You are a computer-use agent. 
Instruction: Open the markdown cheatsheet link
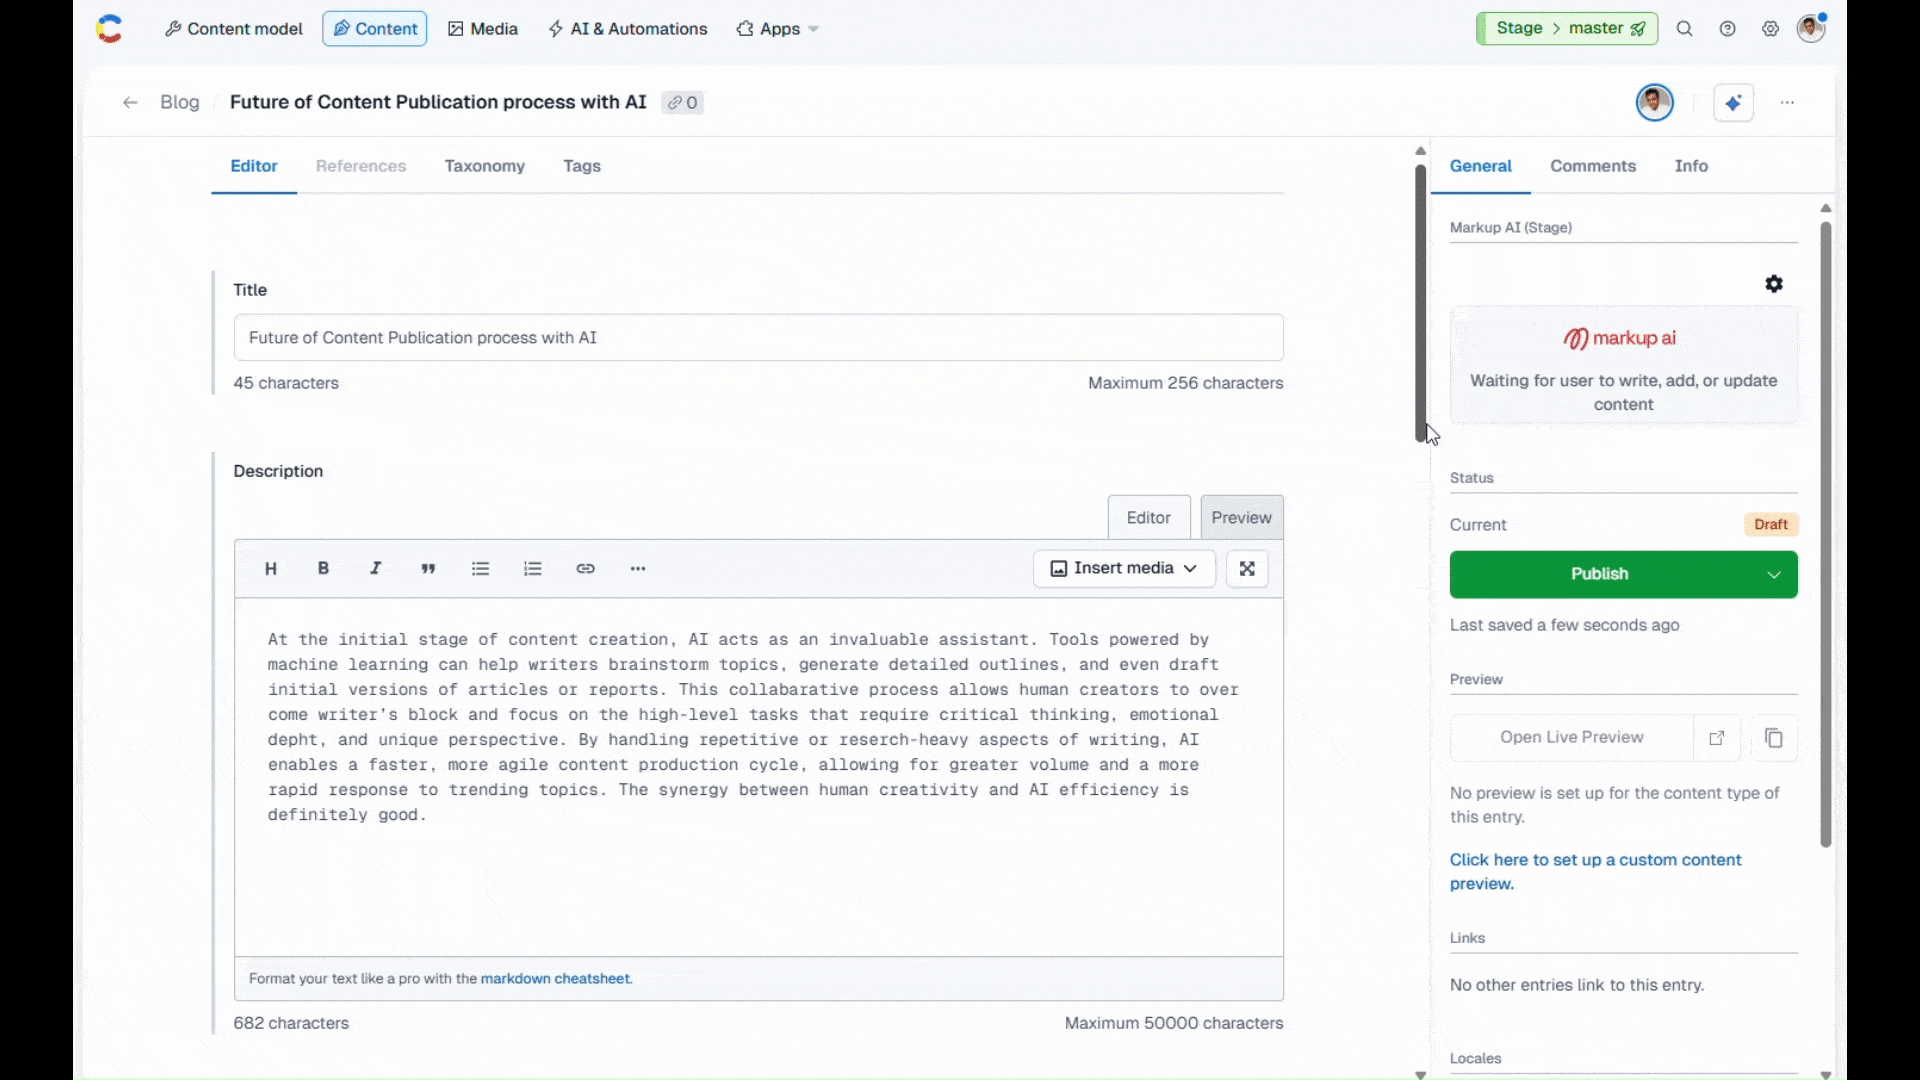556,979
